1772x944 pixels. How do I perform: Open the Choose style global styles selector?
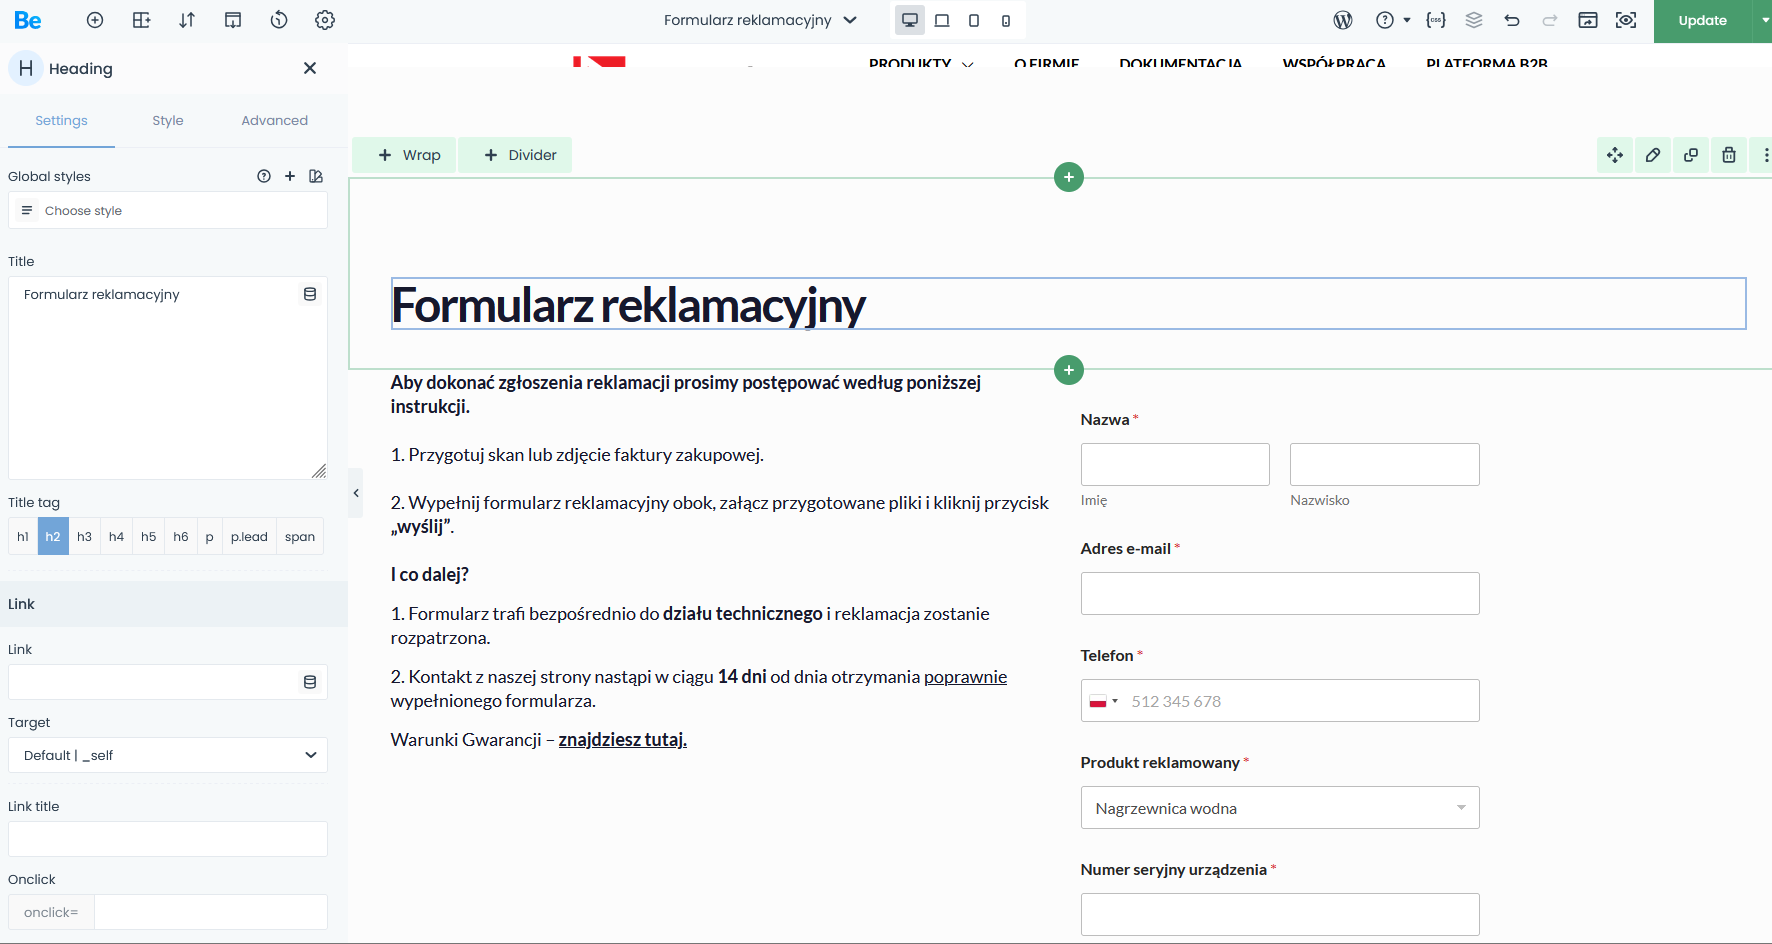pos(168,211)
